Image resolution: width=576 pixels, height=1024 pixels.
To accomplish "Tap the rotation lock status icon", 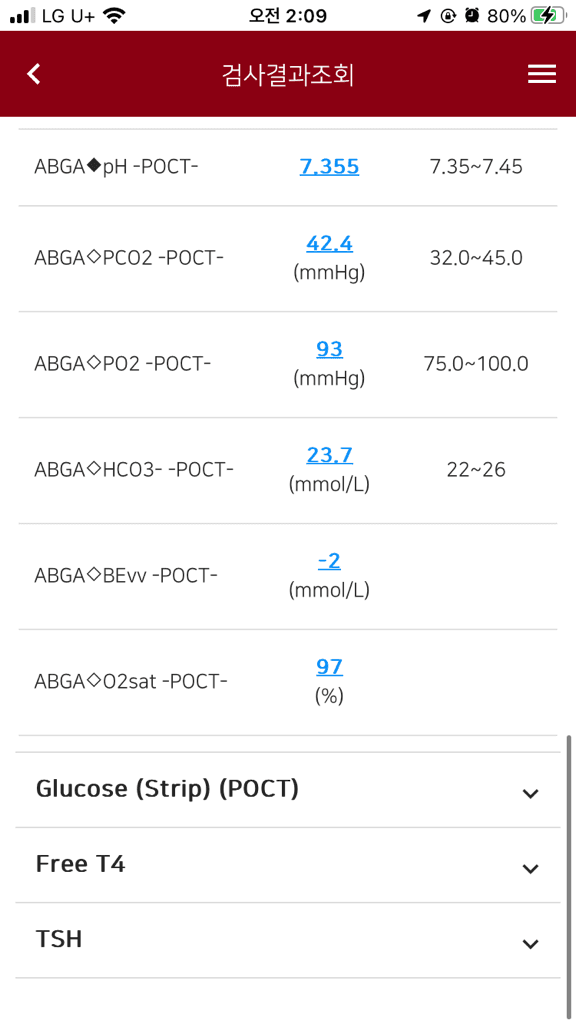I will coord(448,16).
